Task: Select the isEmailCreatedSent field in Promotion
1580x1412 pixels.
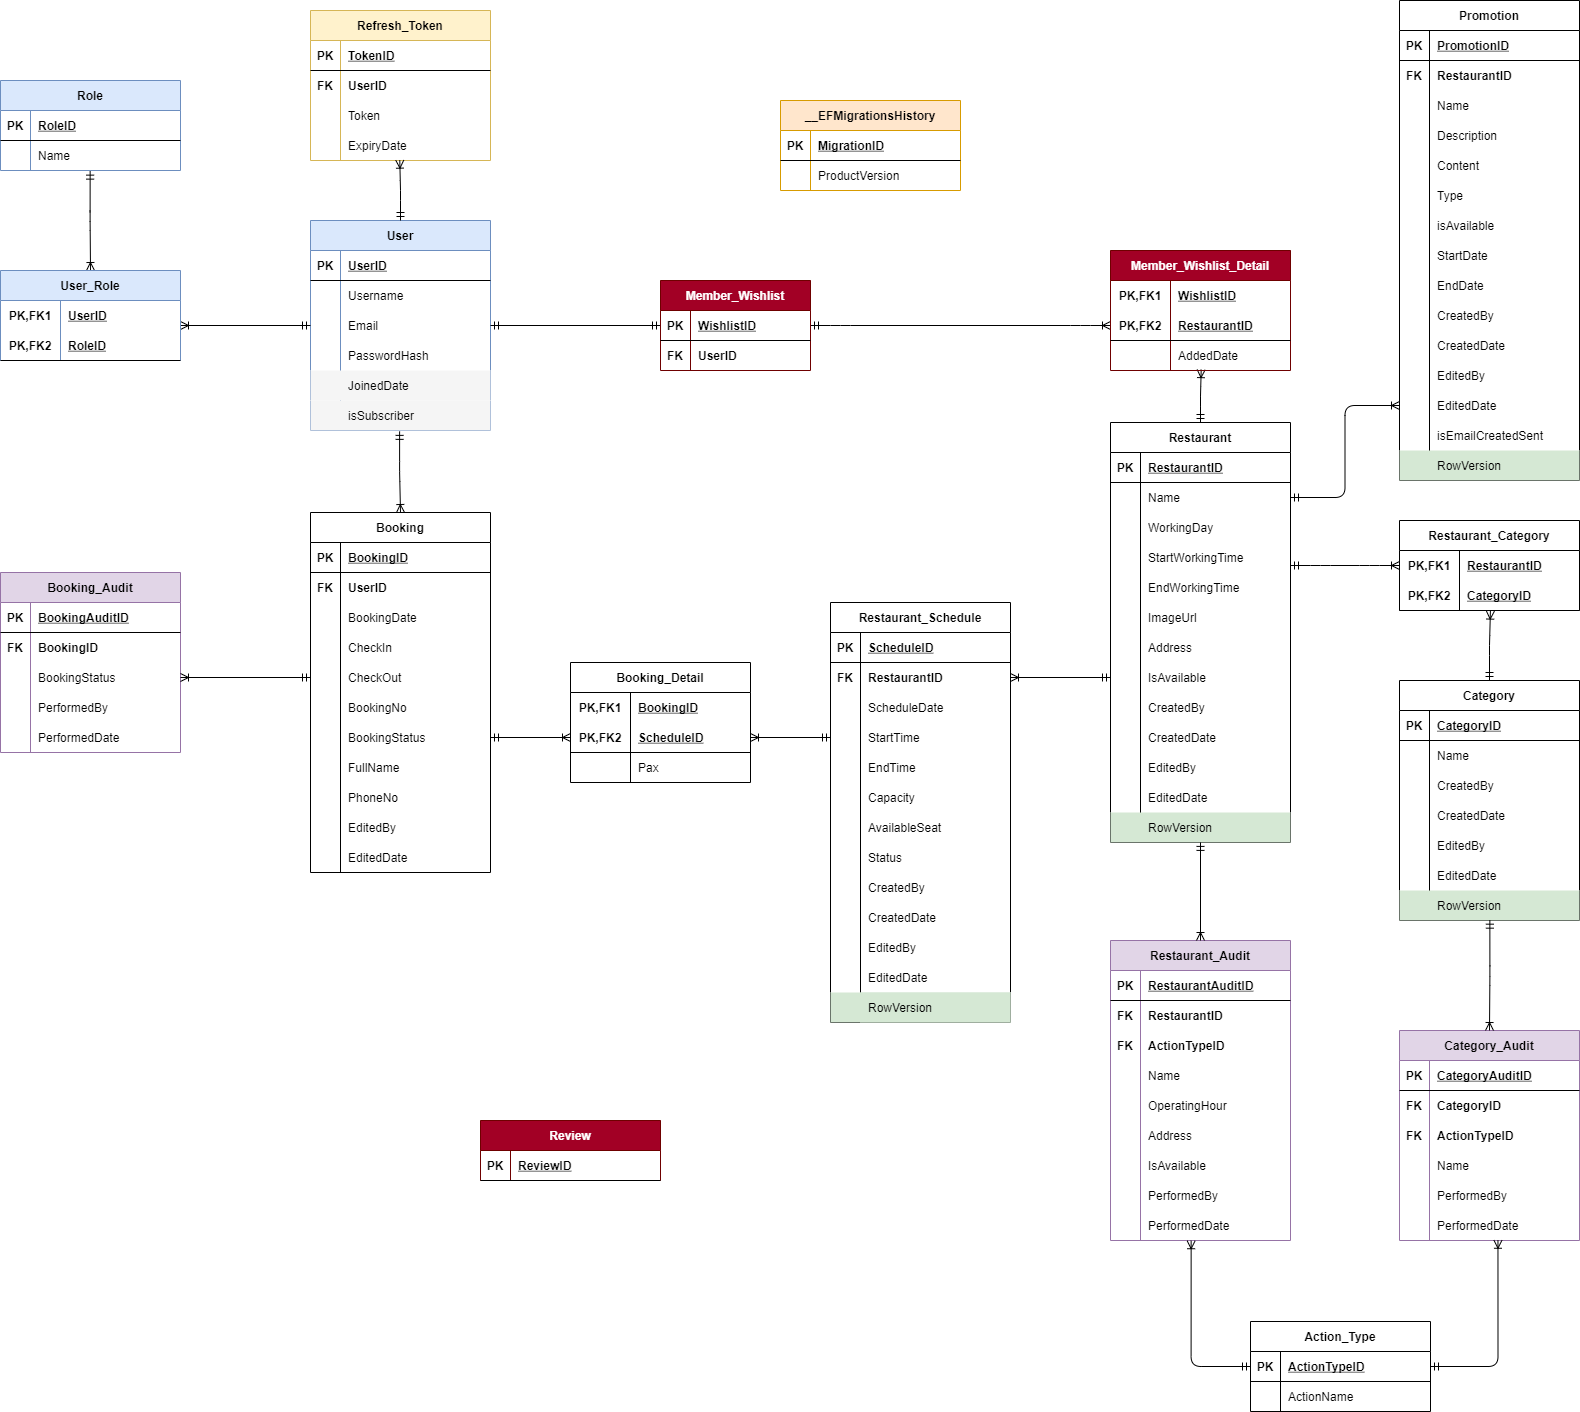Action: click(1489, 436)
